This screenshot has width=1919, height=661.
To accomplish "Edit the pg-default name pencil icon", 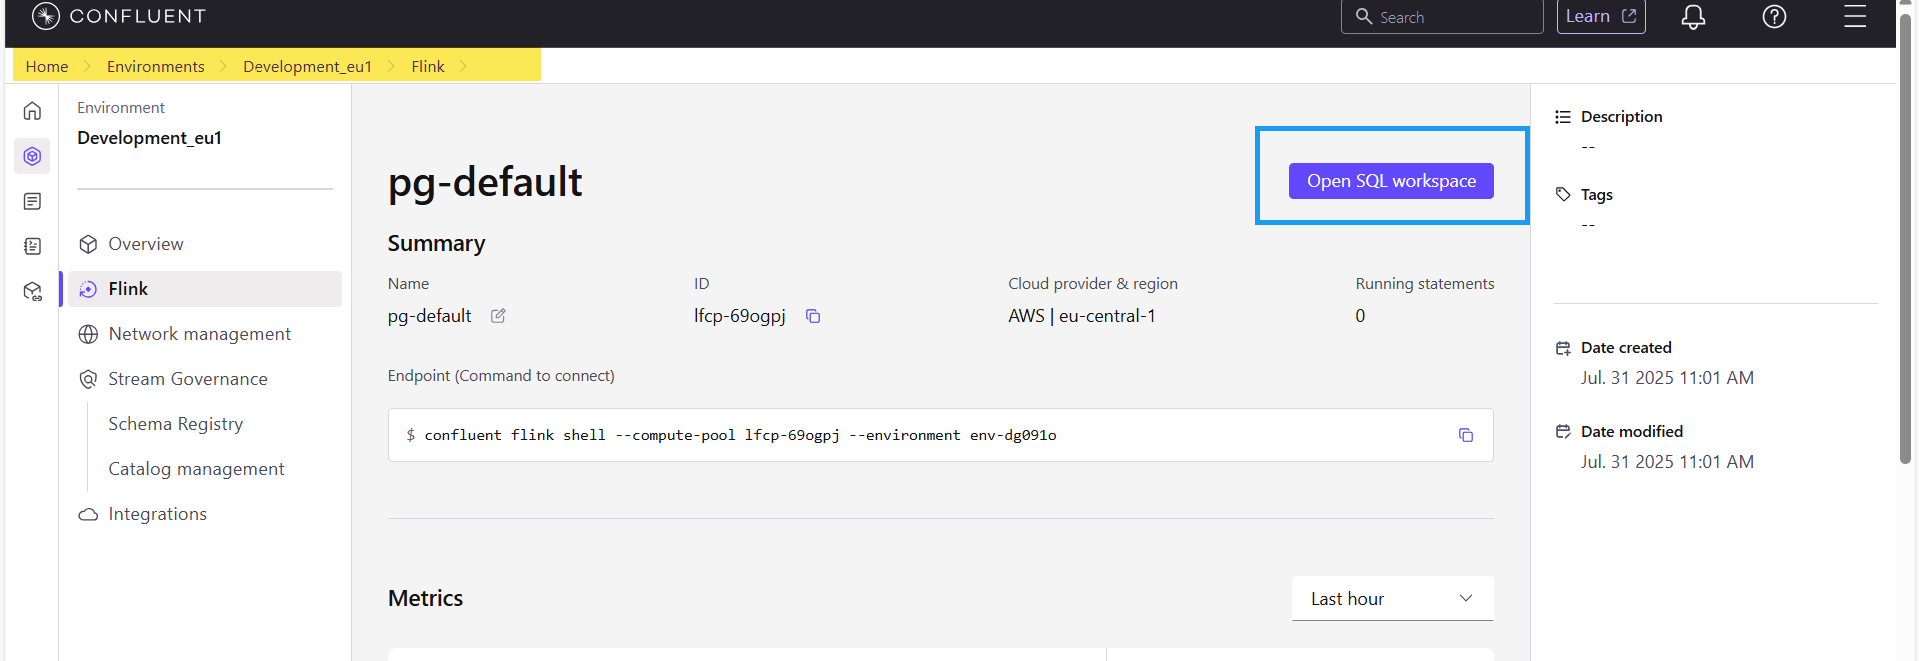I will [x=498, y=316].
